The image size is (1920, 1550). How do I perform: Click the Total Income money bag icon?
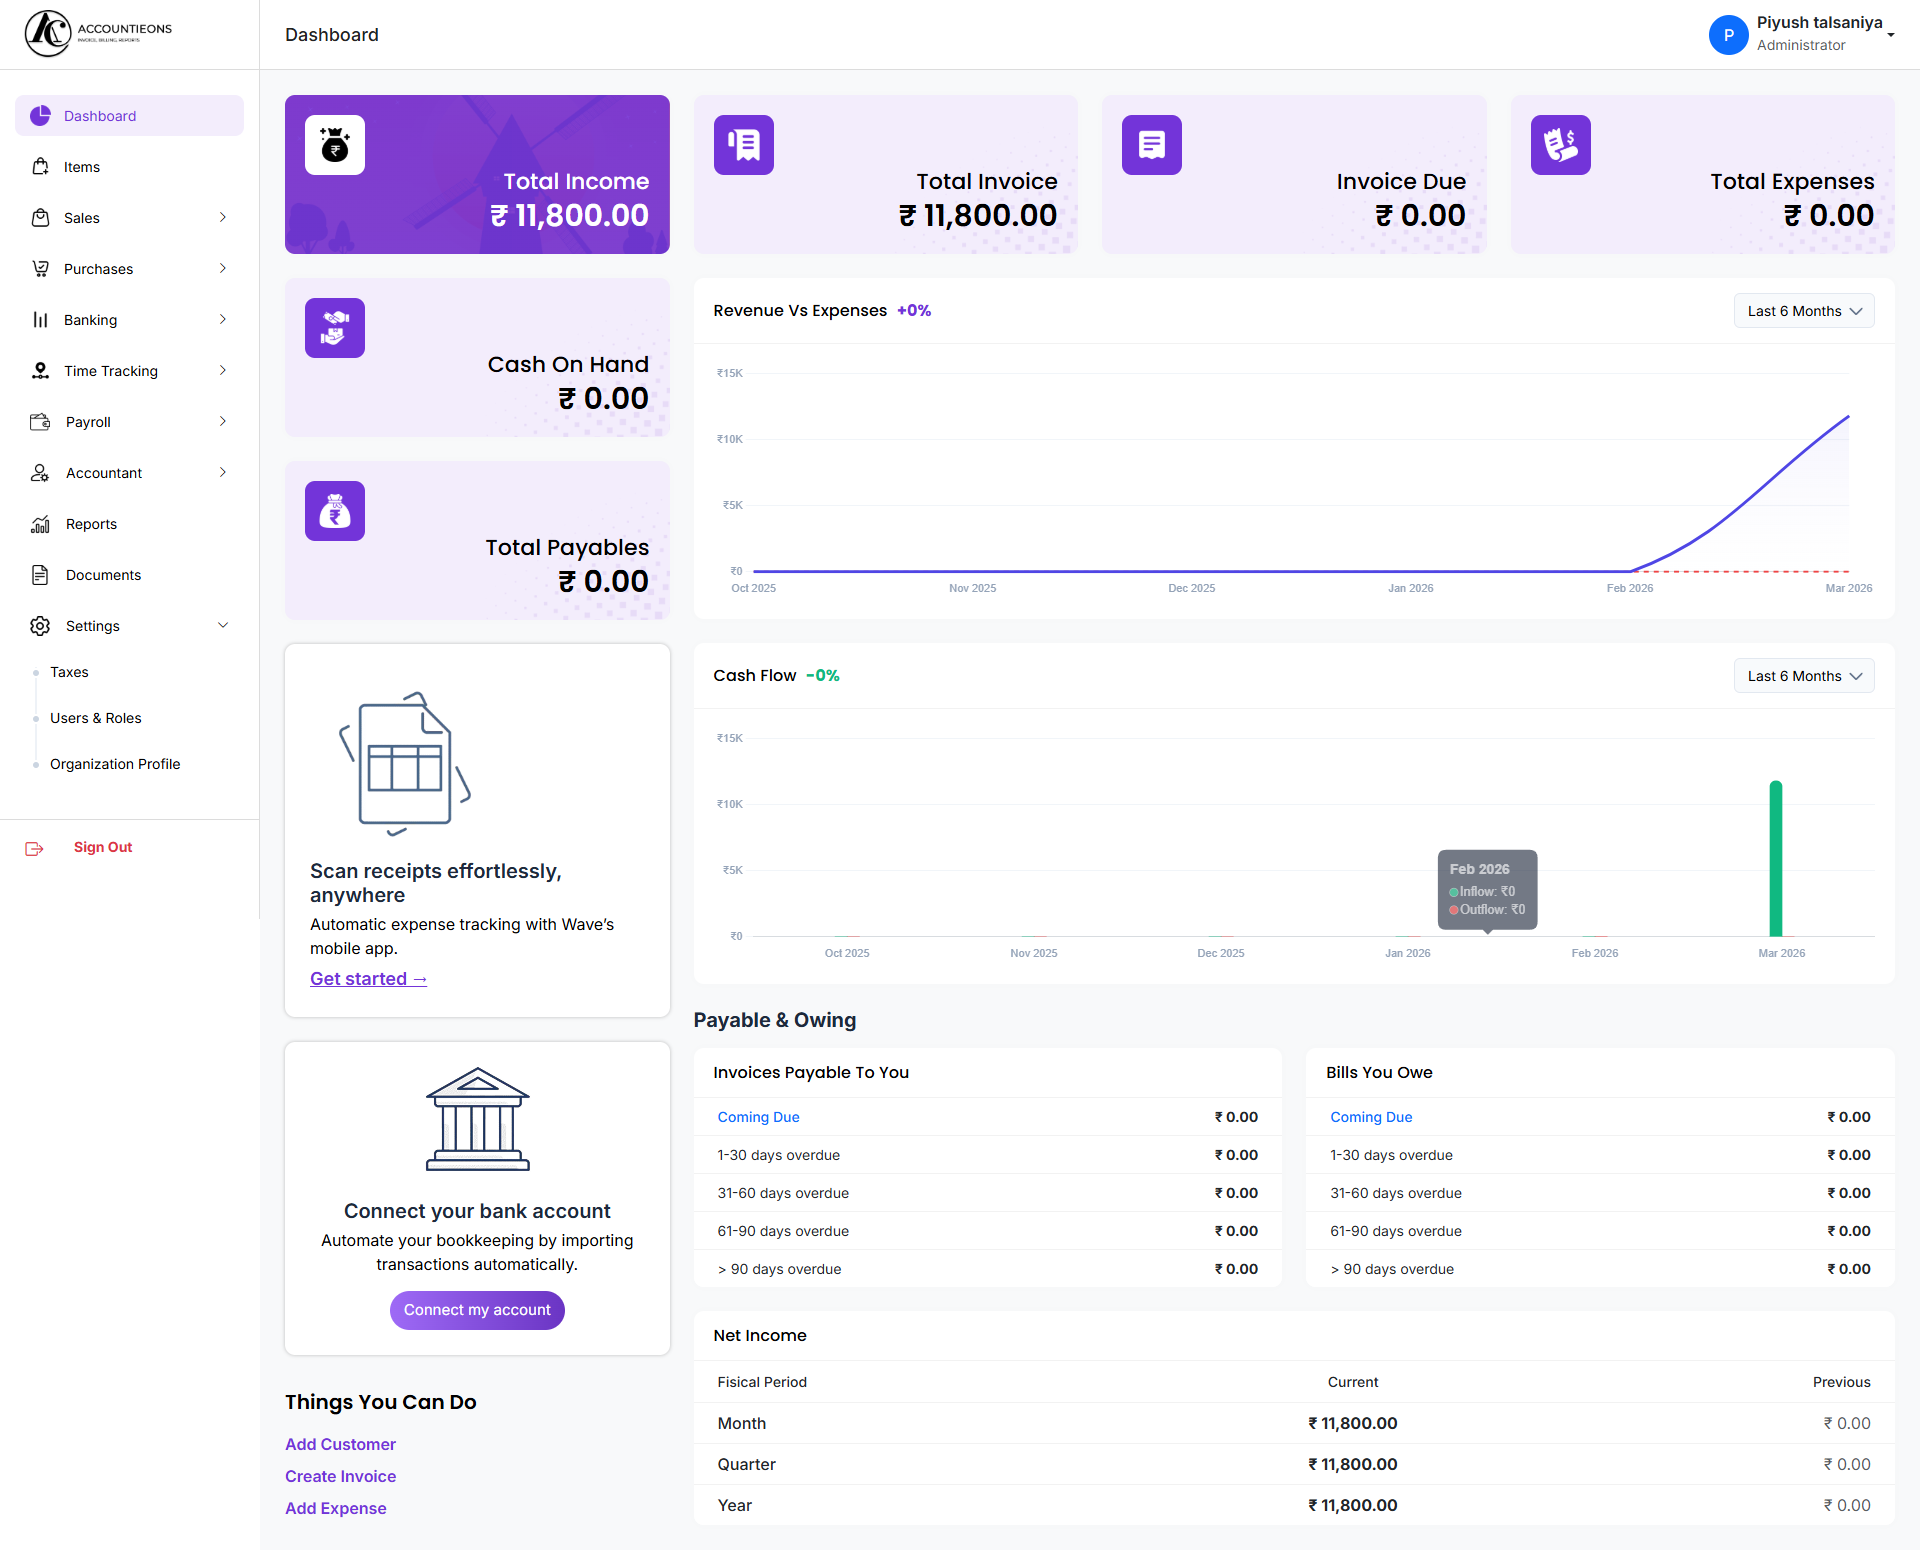(334, 145)
